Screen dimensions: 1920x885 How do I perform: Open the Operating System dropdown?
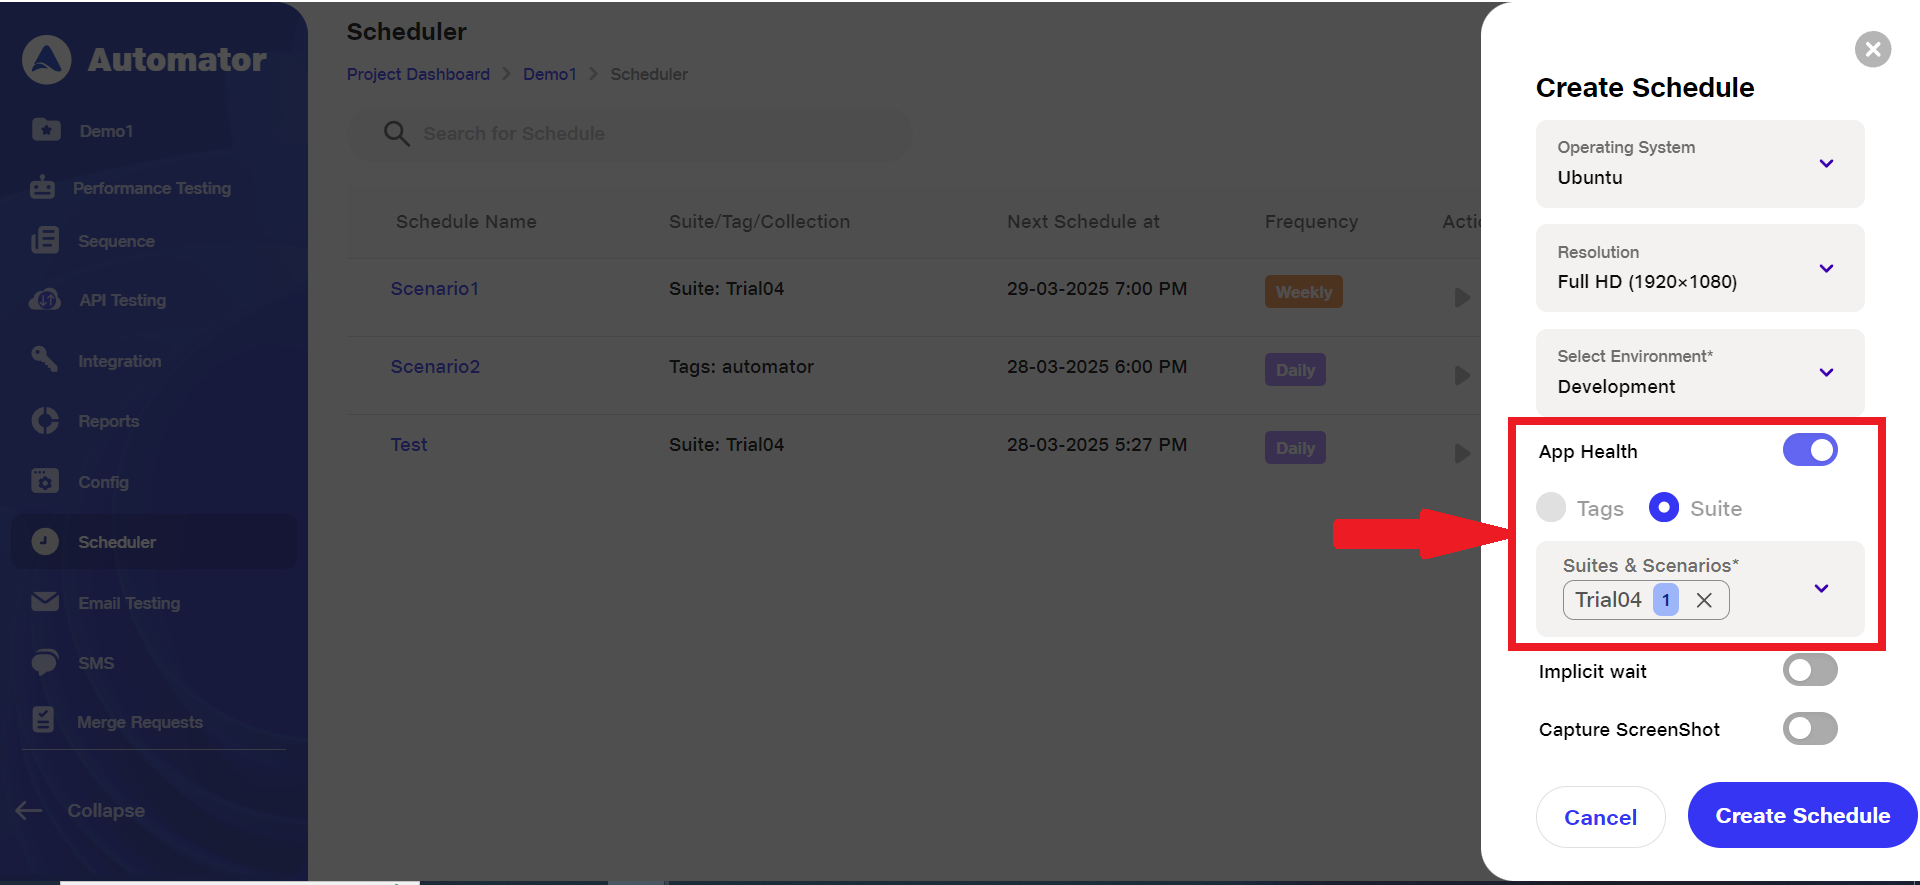tap(1700, 164)
